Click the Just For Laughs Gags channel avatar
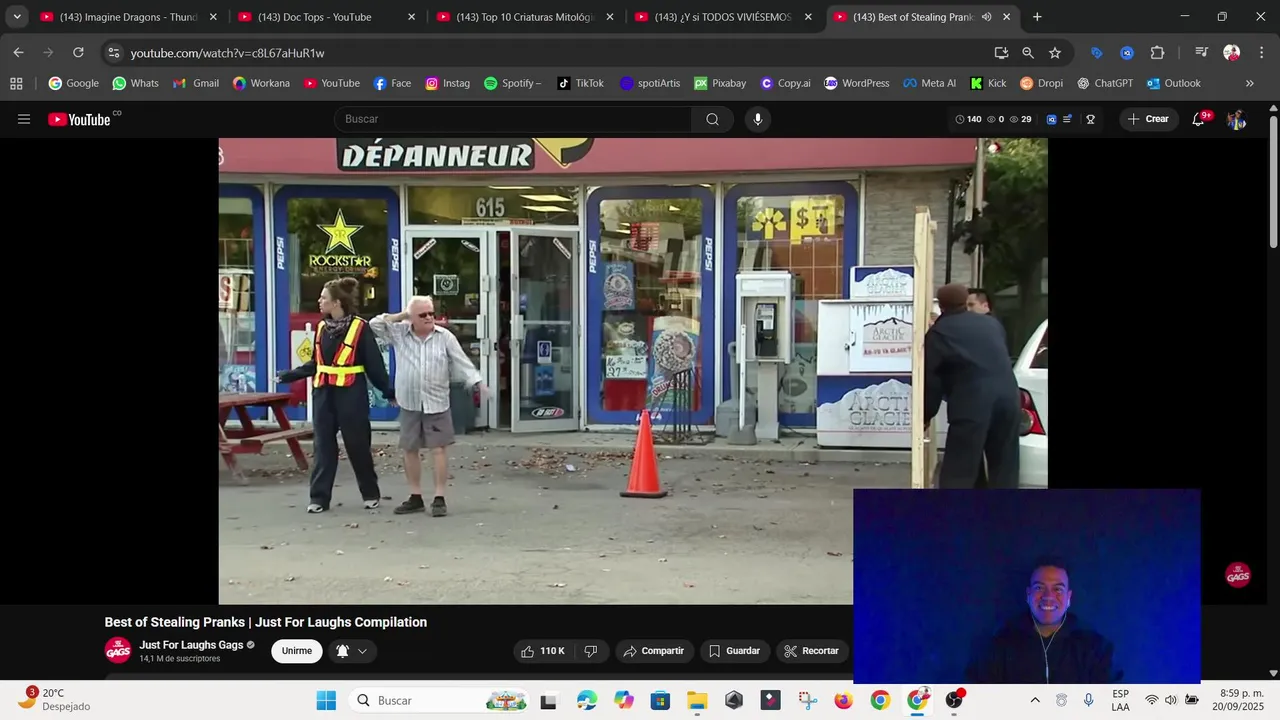 [118, 650]
